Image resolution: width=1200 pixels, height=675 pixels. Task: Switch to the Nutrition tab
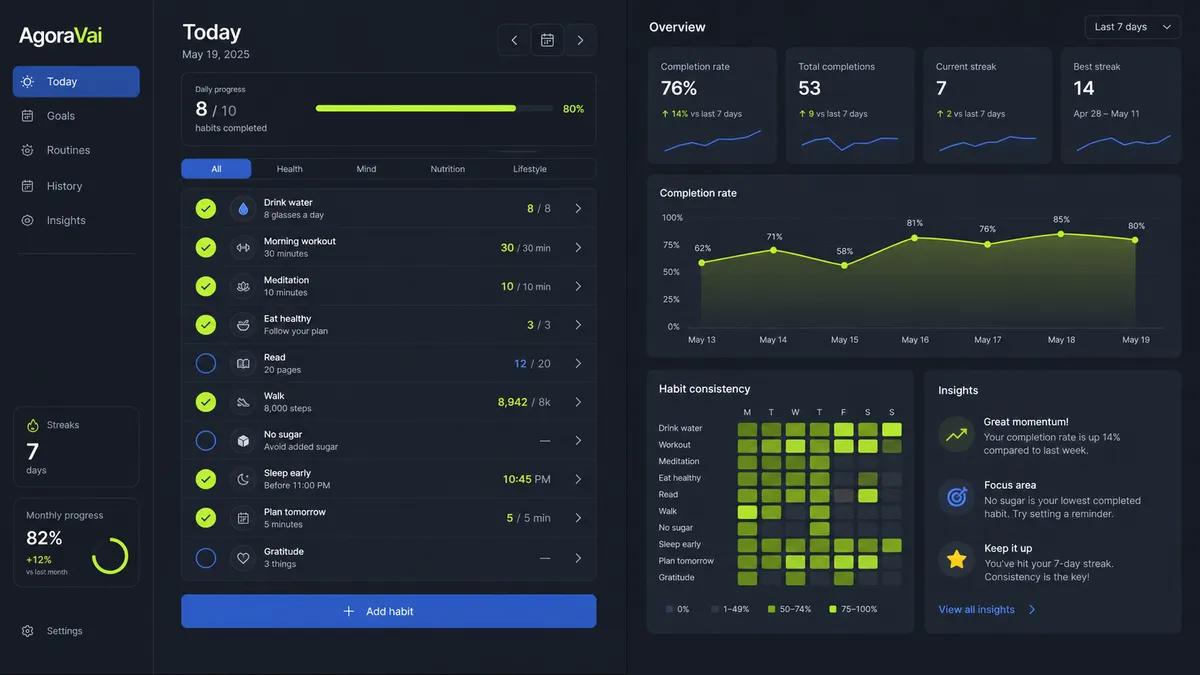(448, 169)
